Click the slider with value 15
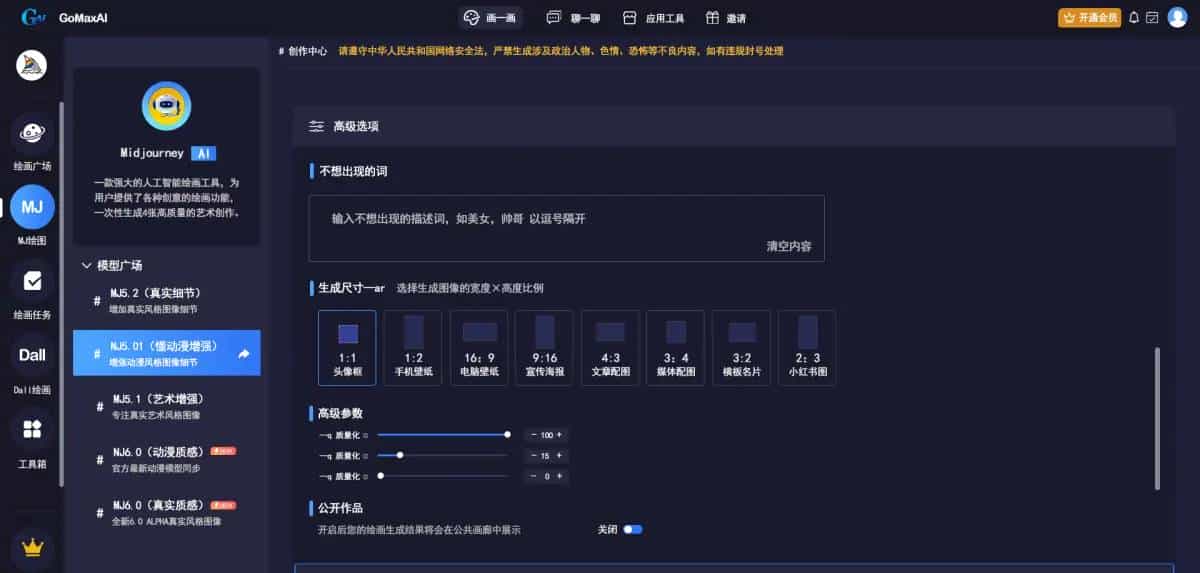The image size is (1200, 573). [443, 455]
